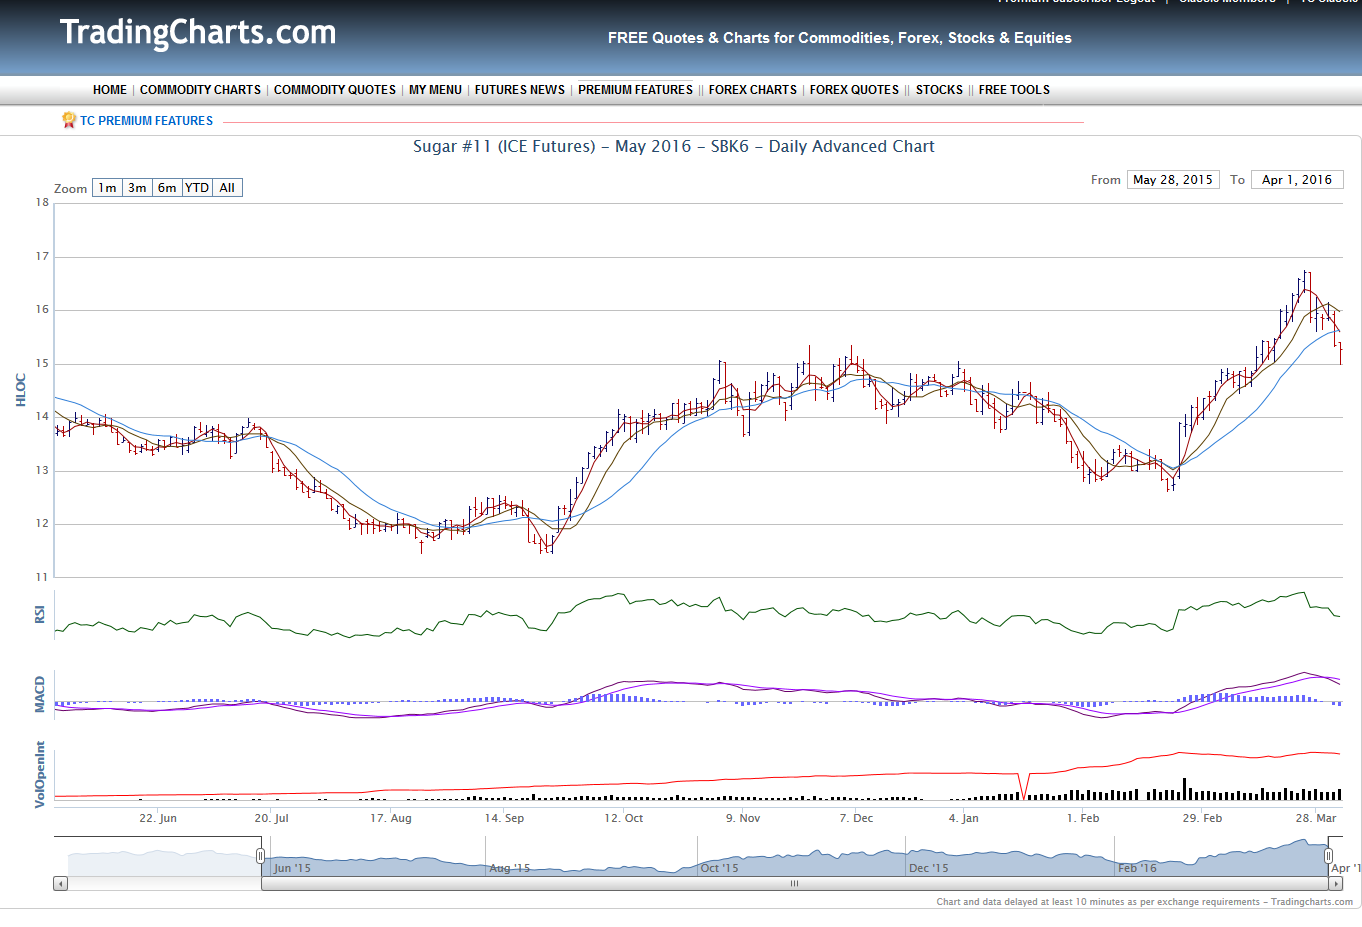Screen dimensions: 1362x927
Task: Click the TradingCharts.com logo
Action: (x=198, y=33)
